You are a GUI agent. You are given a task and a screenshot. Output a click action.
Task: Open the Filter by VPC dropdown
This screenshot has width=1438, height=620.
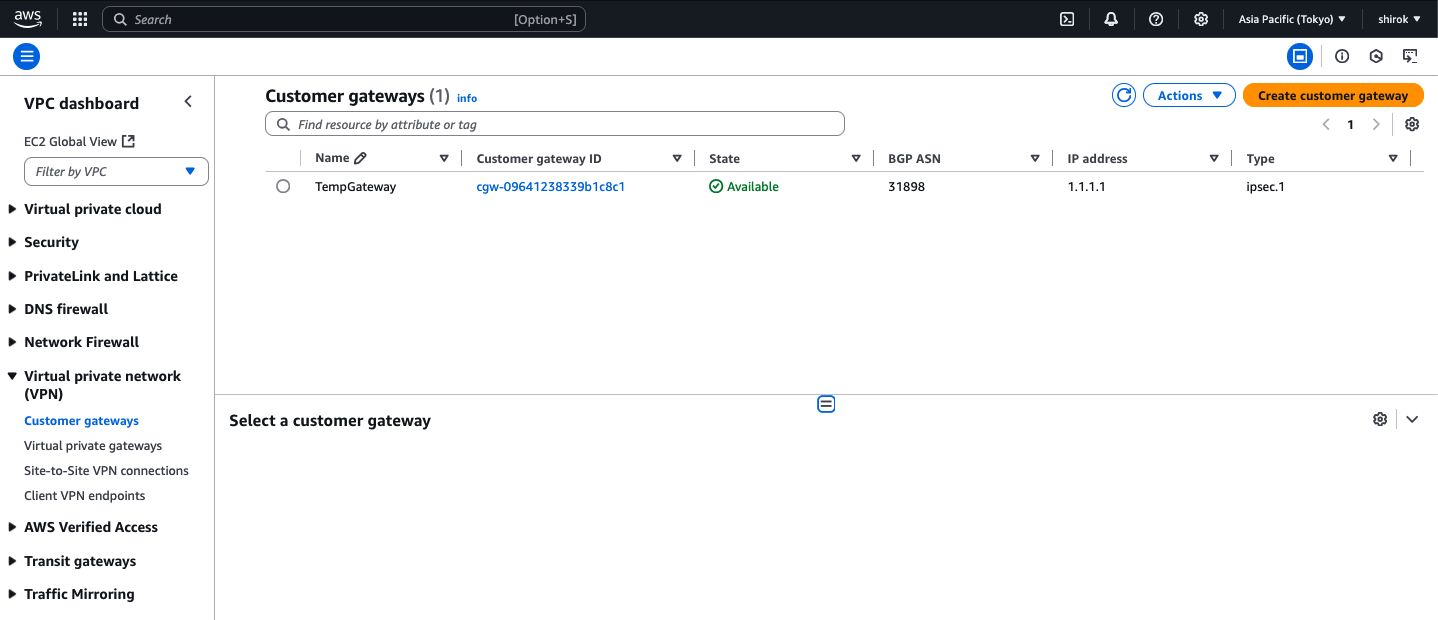(116, 171)
